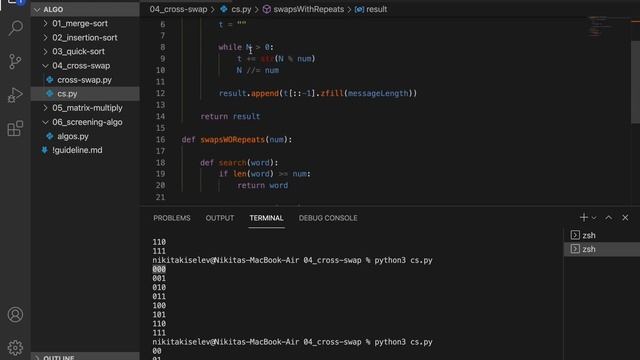Click 'while' keyword on line 8

(230, 47)
